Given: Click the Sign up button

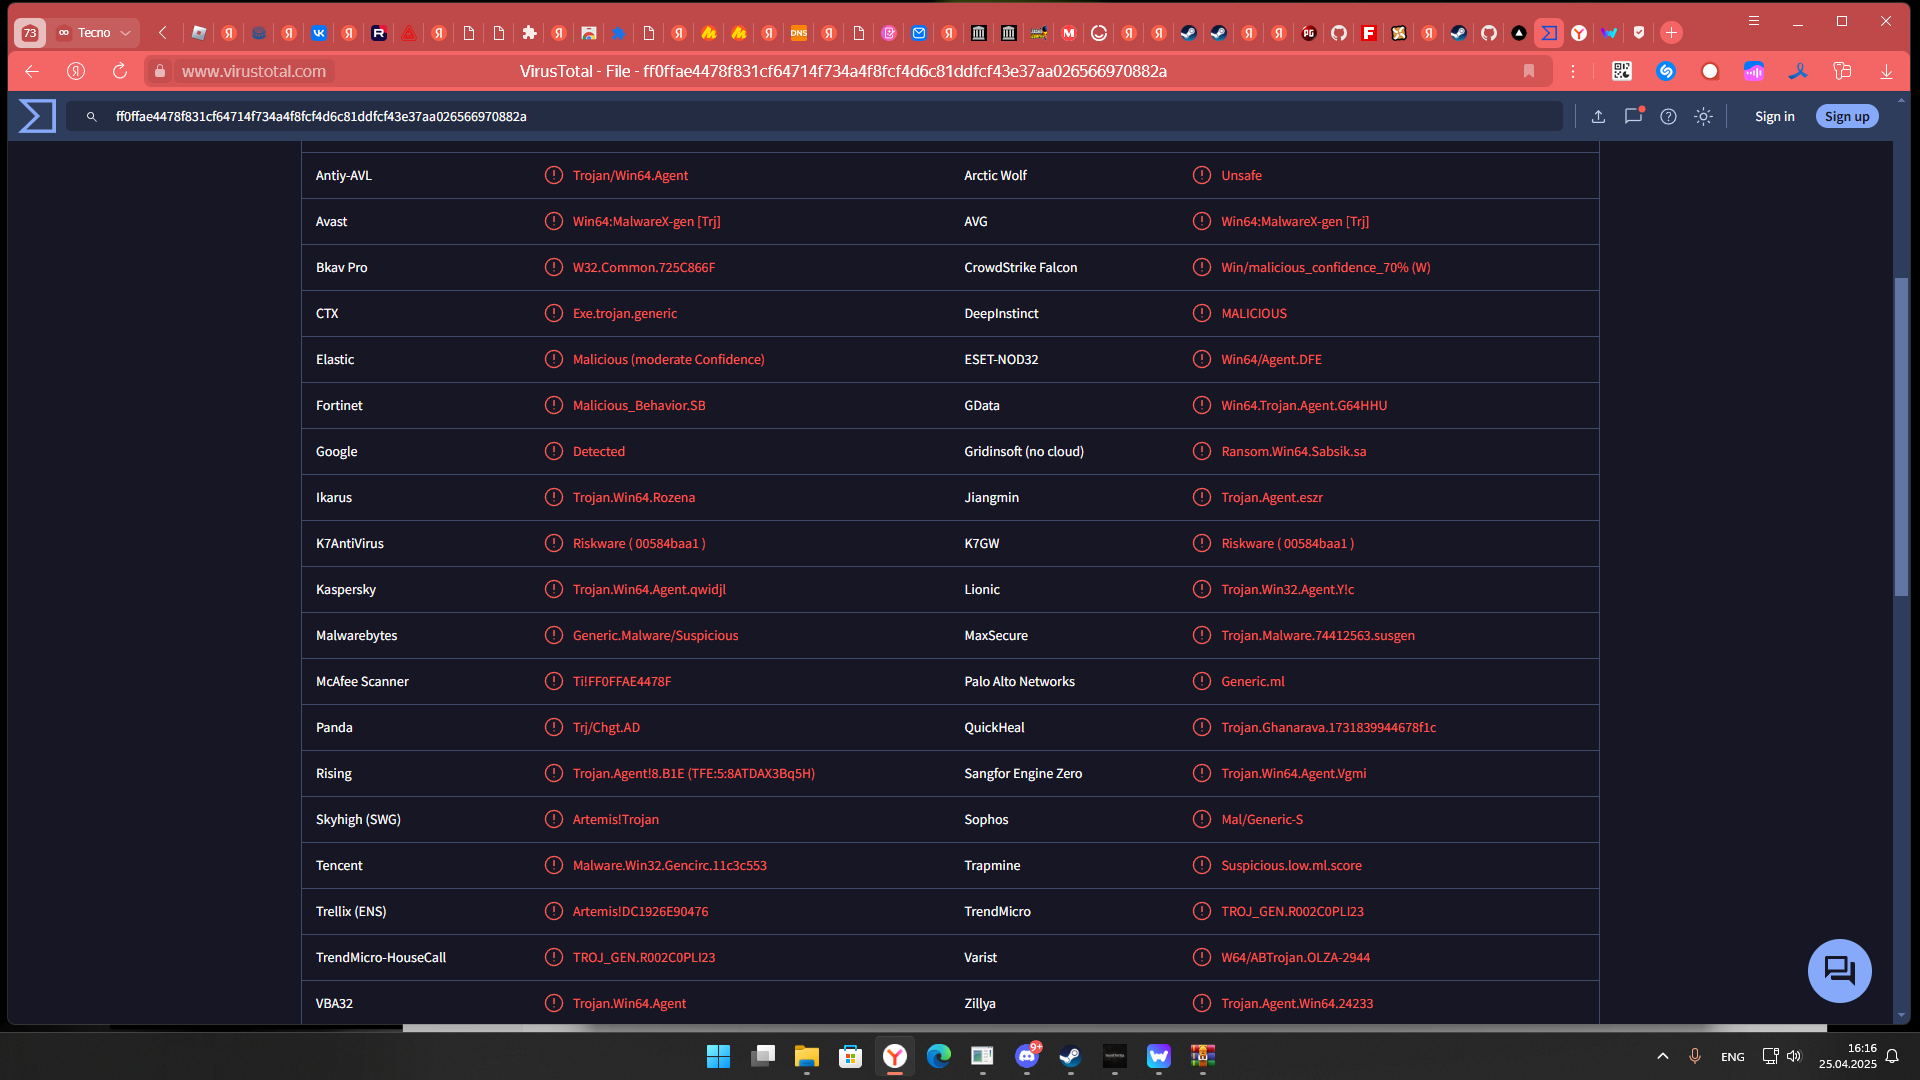Looking at the screenshot, I should 1846,117.
